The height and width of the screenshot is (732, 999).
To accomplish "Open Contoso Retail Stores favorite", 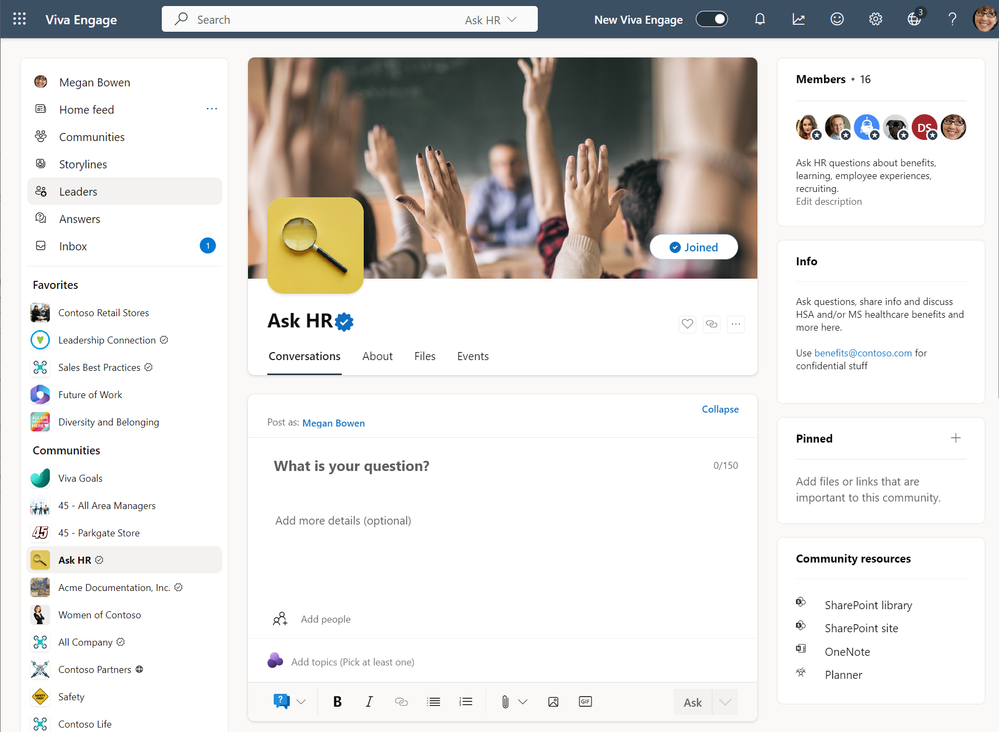I will (x=125, y=313).
